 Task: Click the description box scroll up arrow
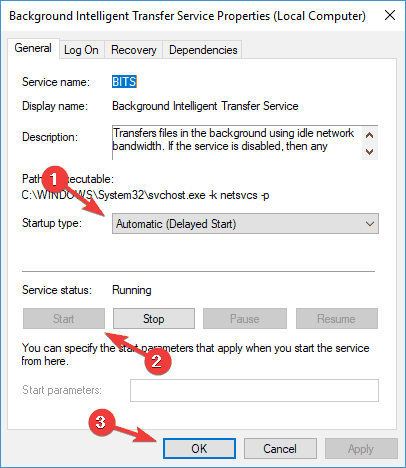[369, 135]
